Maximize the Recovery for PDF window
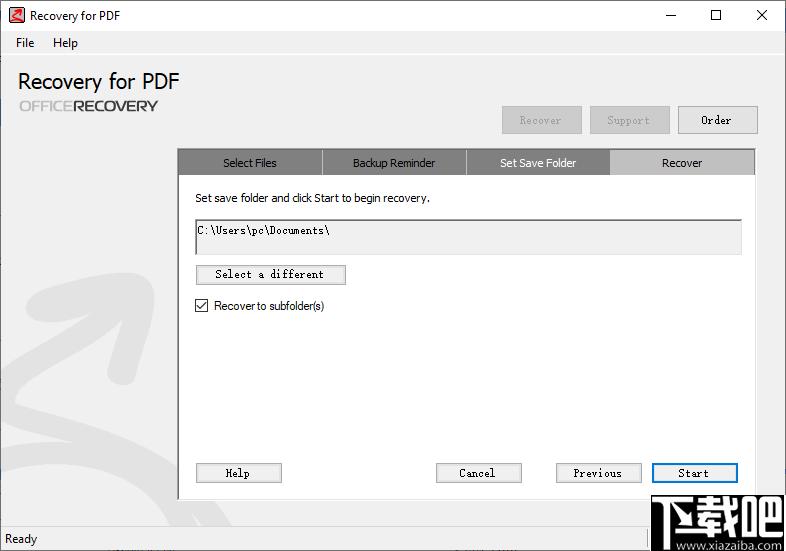The image size is (786, 551). pyautogui.click(x=716, y=16)
